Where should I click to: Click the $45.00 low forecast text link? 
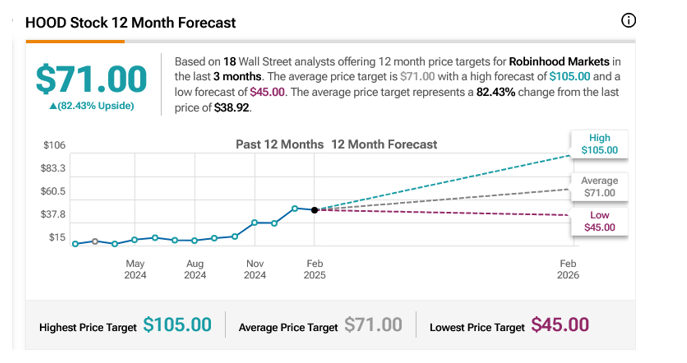tap(267, 92)
